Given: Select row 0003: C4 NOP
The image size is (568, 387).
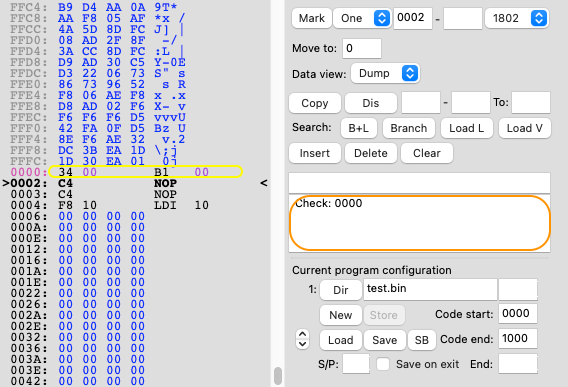Looking at the screenshot, I should click(93, 194).
